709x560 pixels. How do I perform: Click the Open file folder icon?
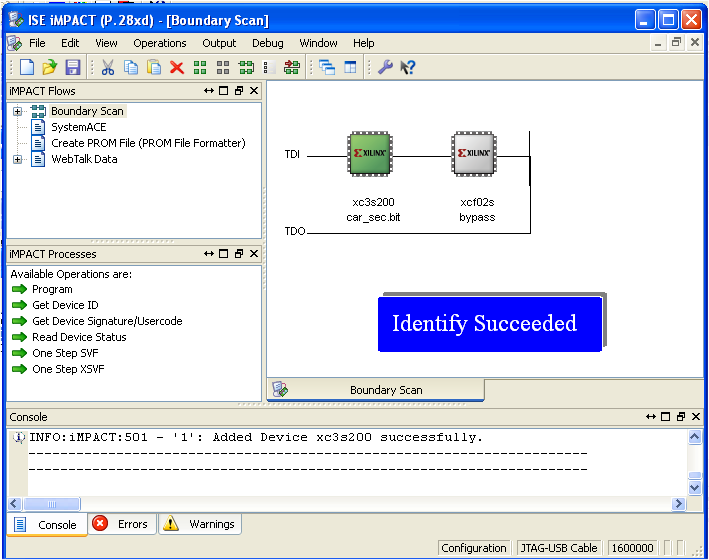(49, 67)
